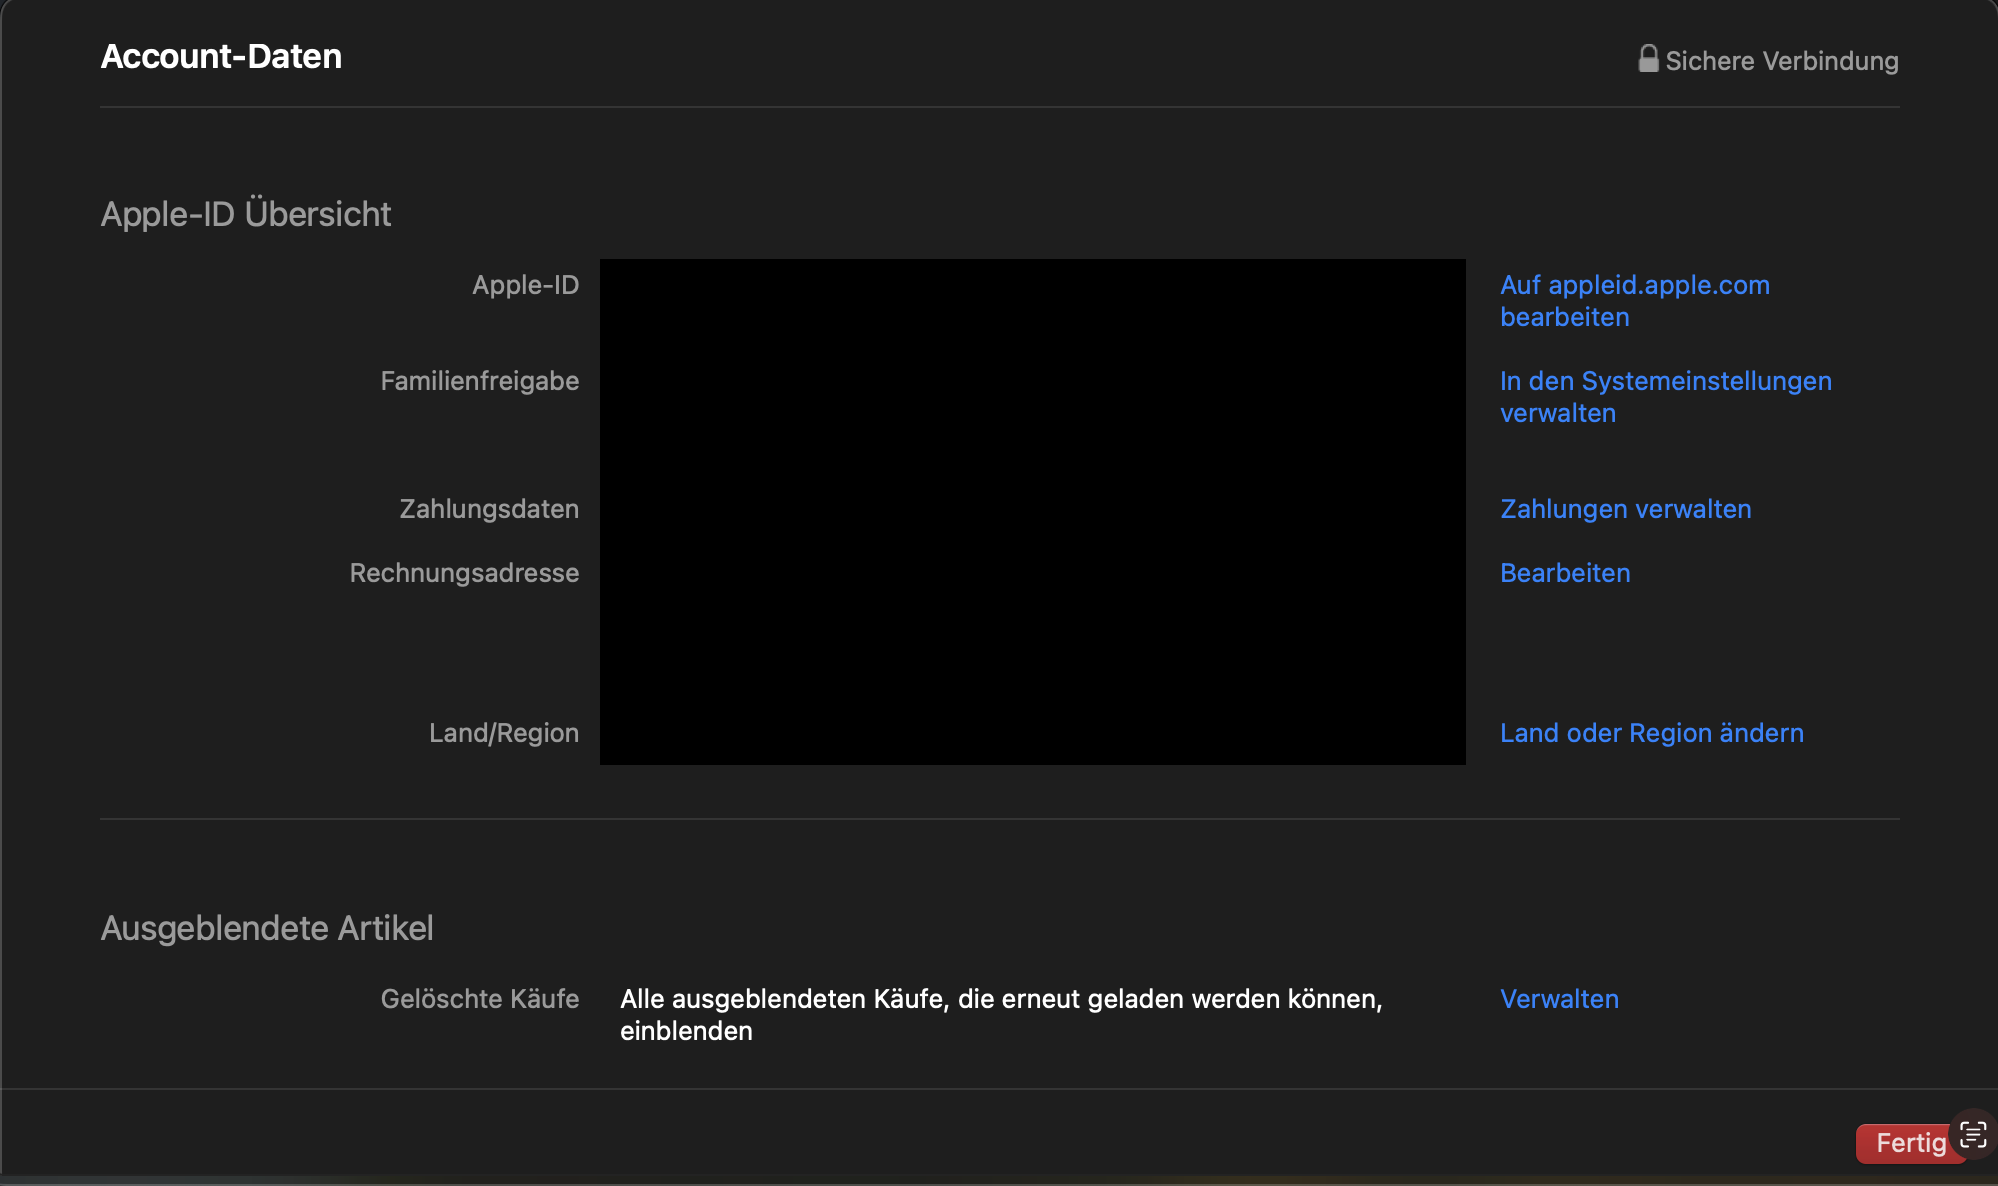Click the Rechnungsadresse label
Viewport: 1998px width, 1186px height.
[x=464, y=573]
